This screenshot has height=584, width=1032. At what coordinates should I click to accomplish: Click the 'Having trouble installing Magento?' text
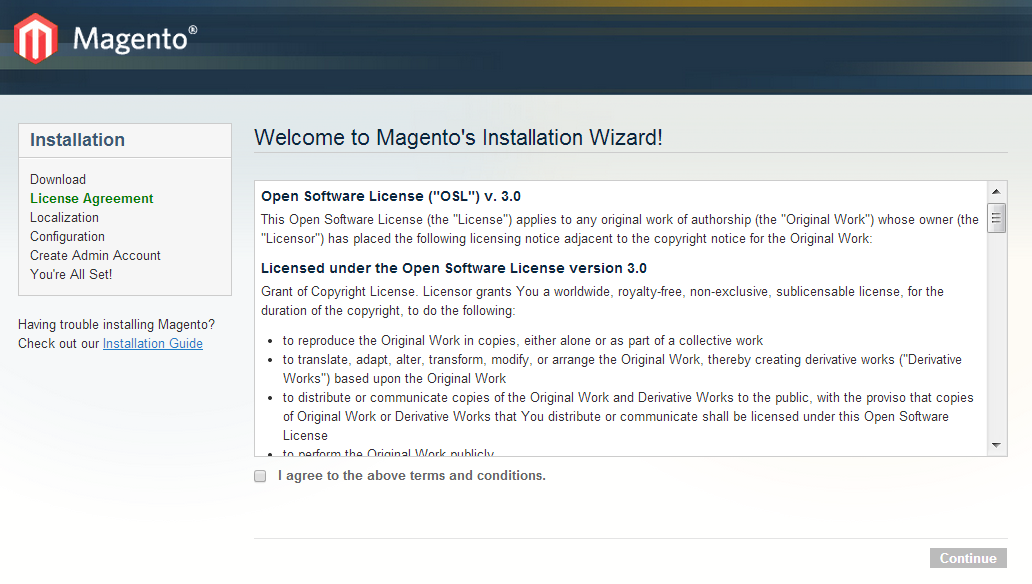point(116,325)
